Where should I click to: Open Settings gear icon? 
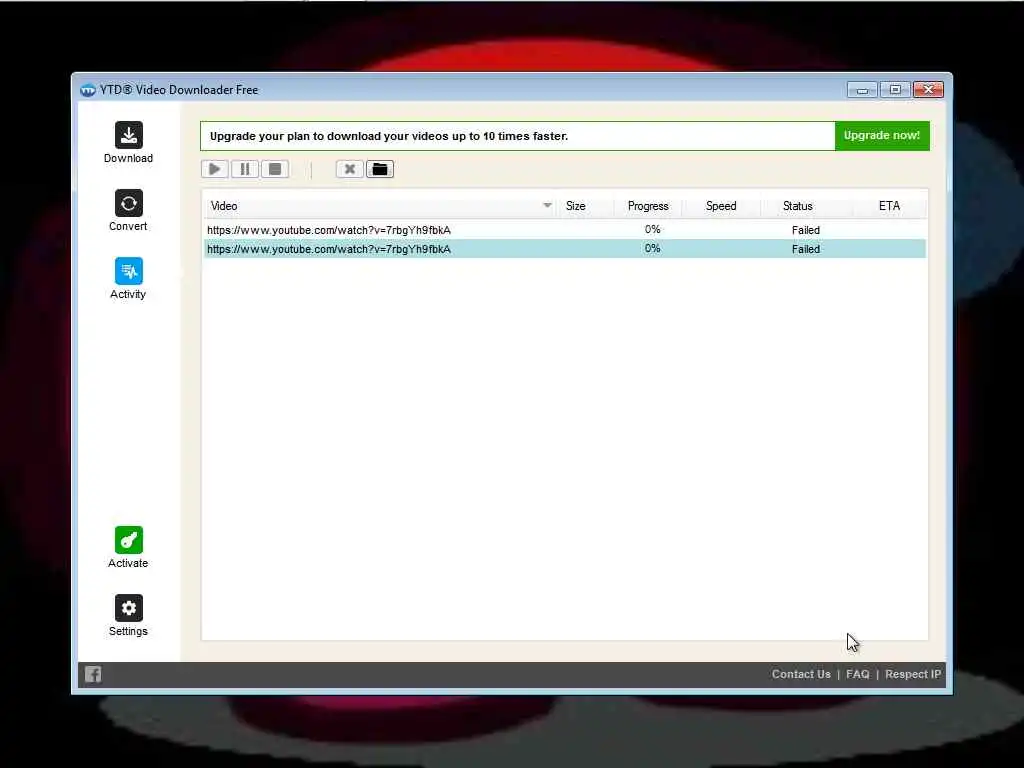point(129,608)
